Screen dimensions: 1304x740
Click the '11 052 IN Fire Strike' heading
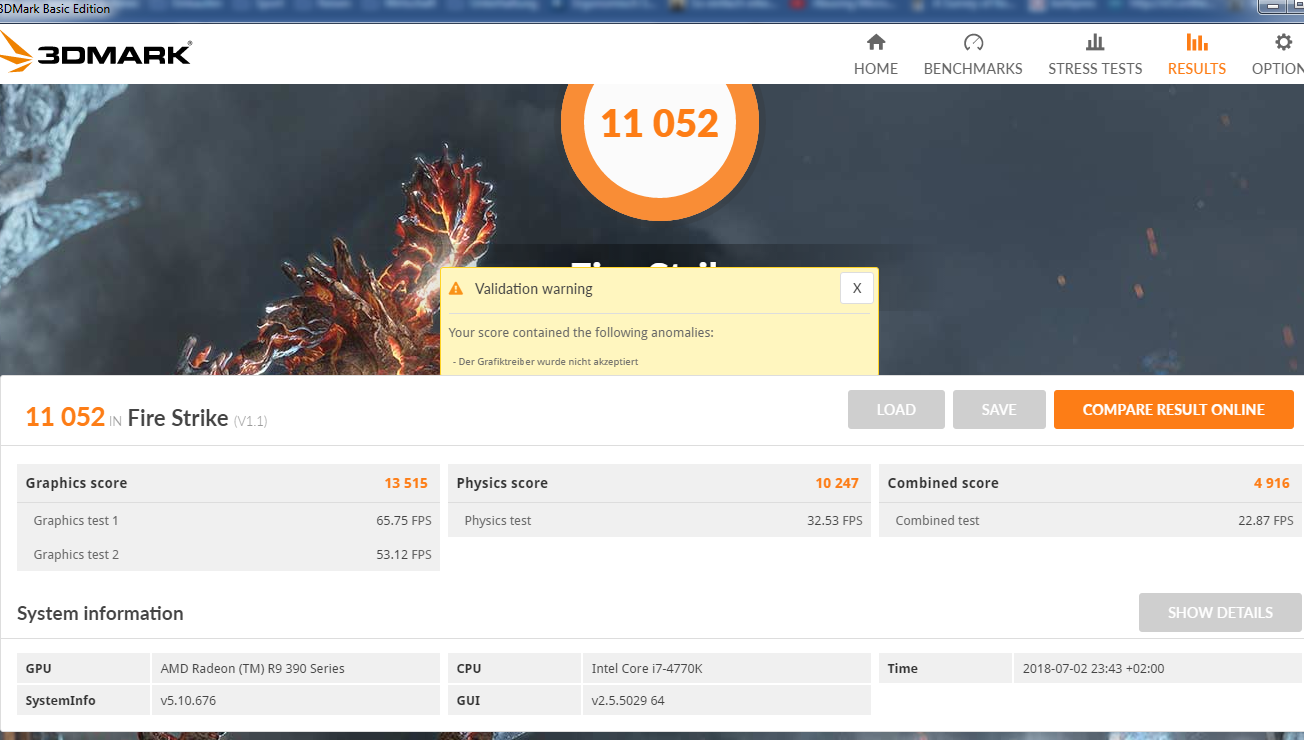point(146,418)
